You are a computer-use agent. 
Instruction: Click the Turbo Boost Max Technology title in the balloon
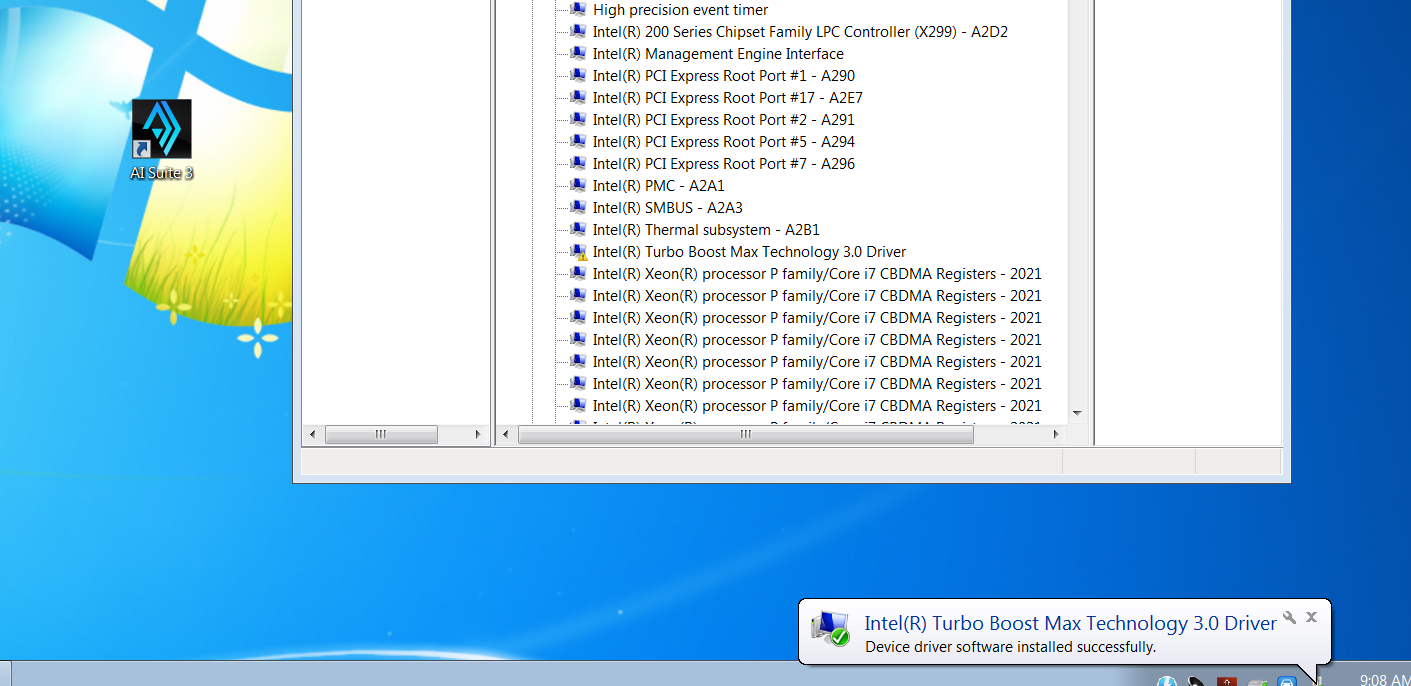[x=1070, y=623]
